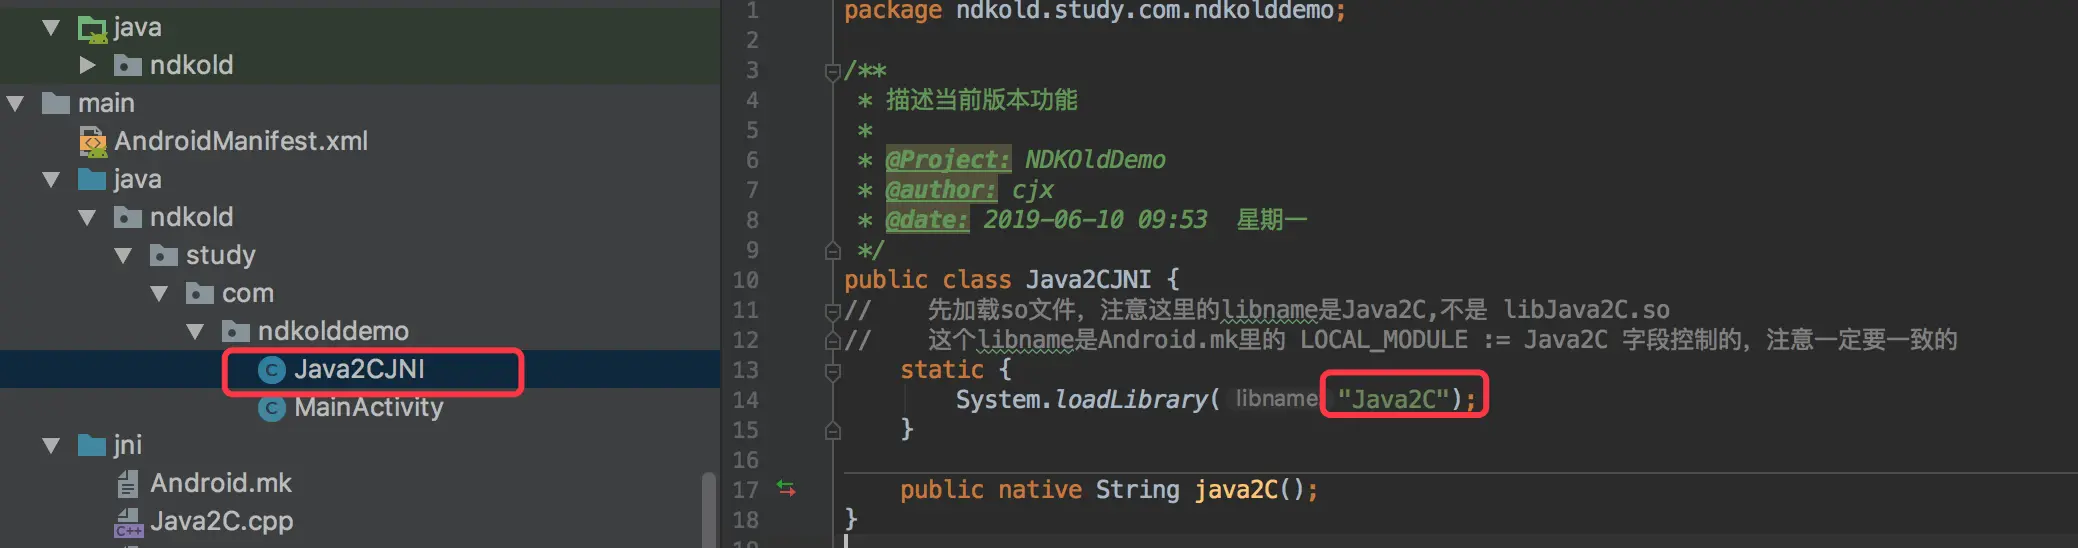The width and height of the screenshot is (2078, 548).
Task: Click the package declaration line text
Action: click(x=1095, y=12)
